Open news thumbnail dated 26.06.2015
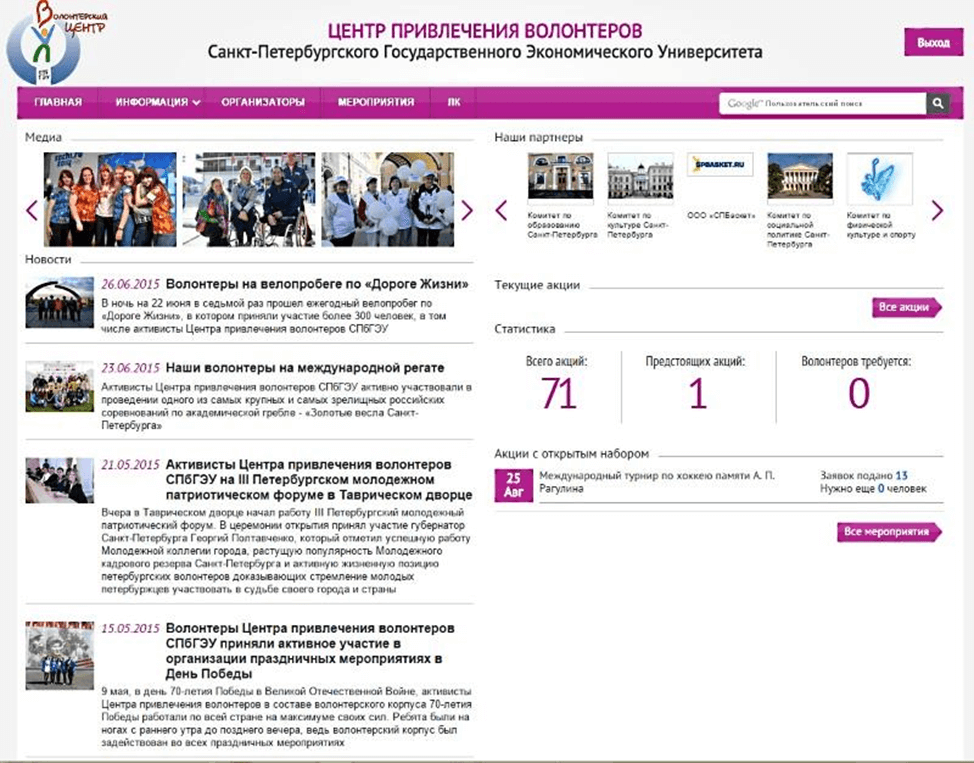The width and height of the screenshot is (974, 763). 60,303
